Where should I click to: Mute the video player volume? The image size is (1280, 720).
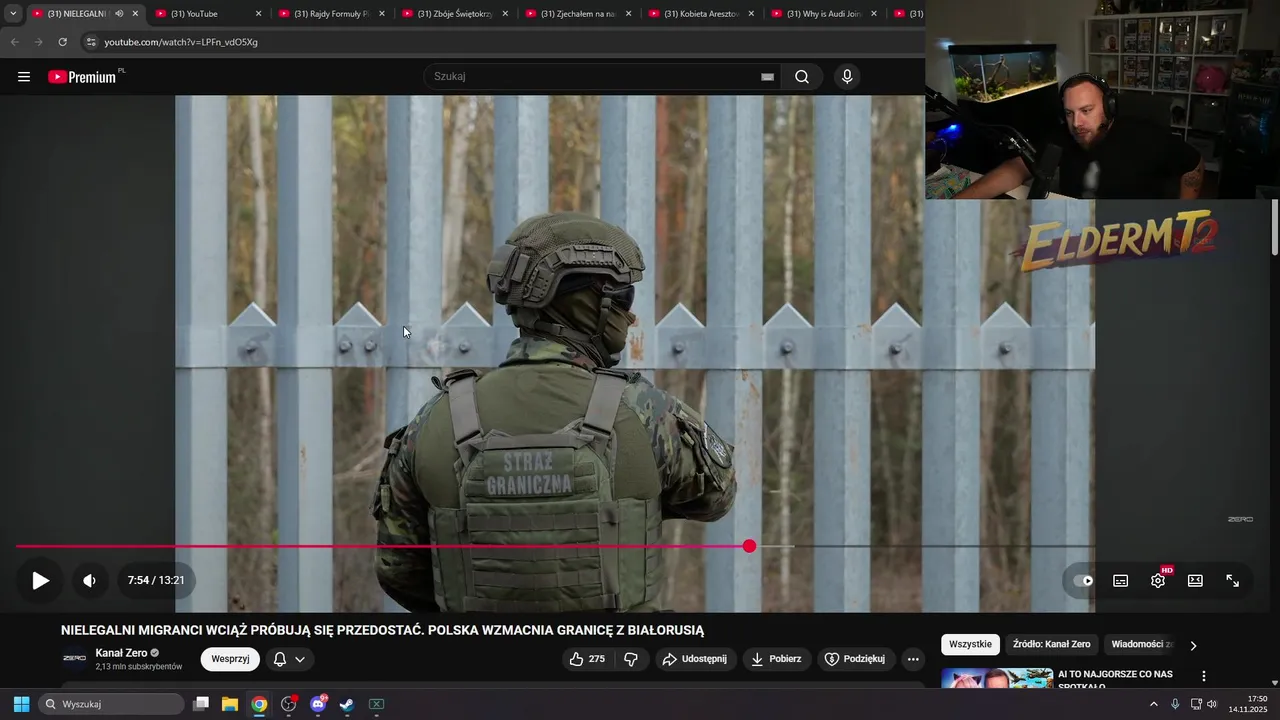click(x=89, y=580)
